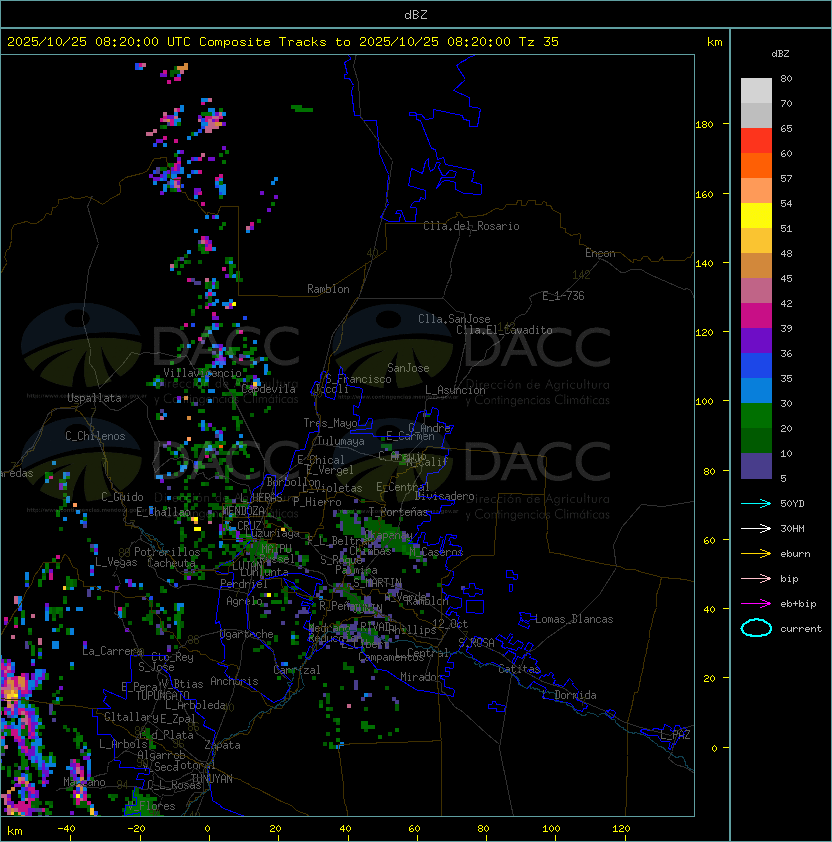Viewport: 832px width, 842px height.
Task: Pick the orange swatch between 60 and 57
Action: coord(756,165)
